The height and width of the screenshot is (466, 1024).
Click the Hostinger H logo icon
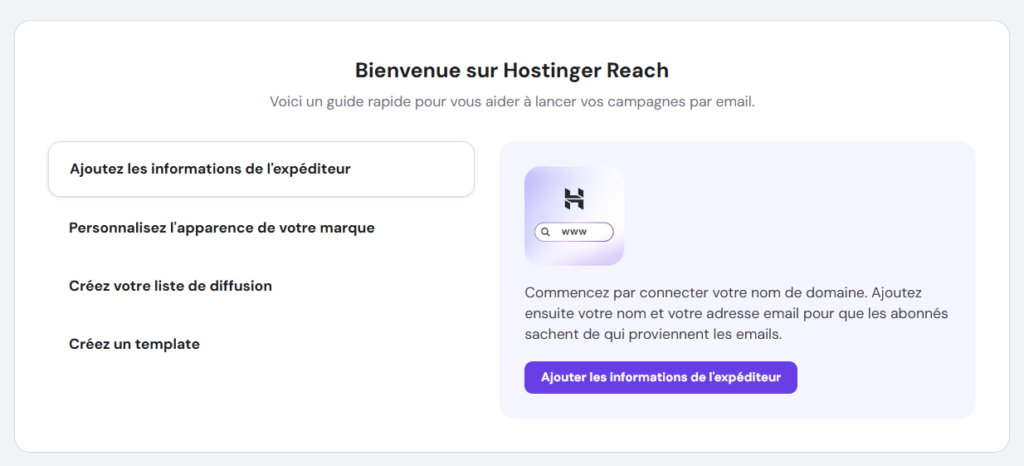click(573, 198)
